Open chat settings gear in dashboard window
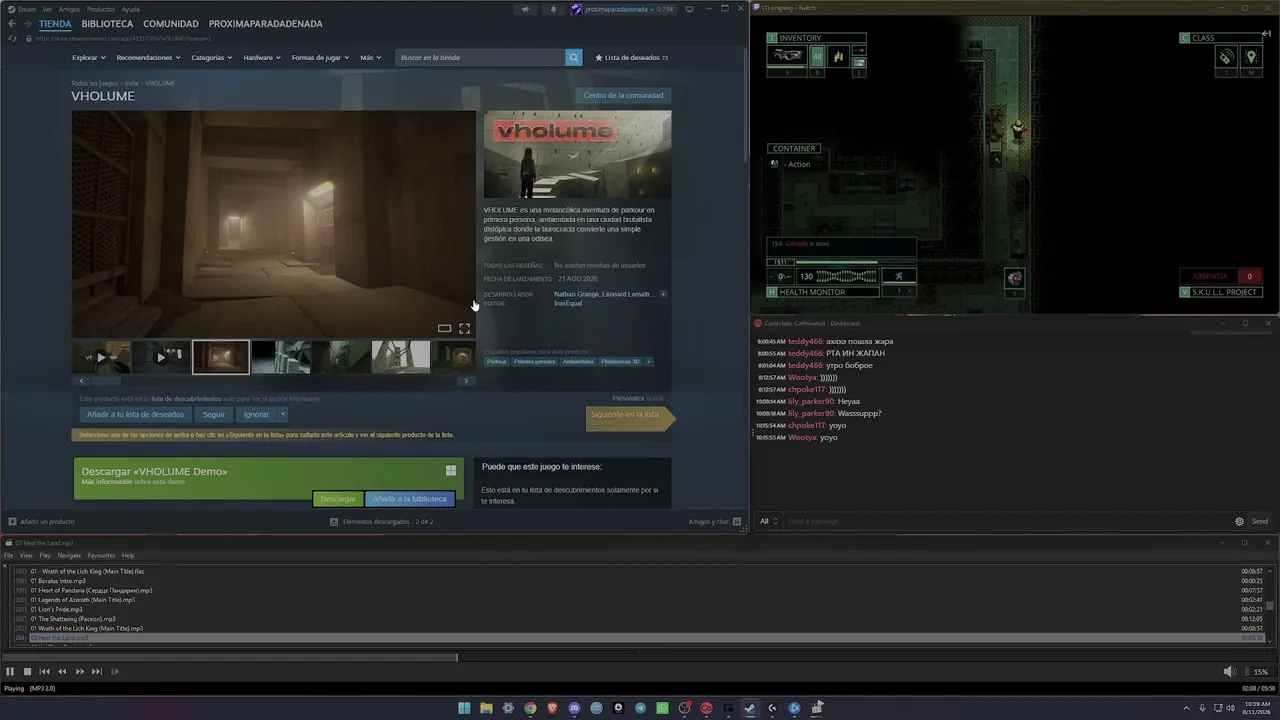 coord(1239,521)
